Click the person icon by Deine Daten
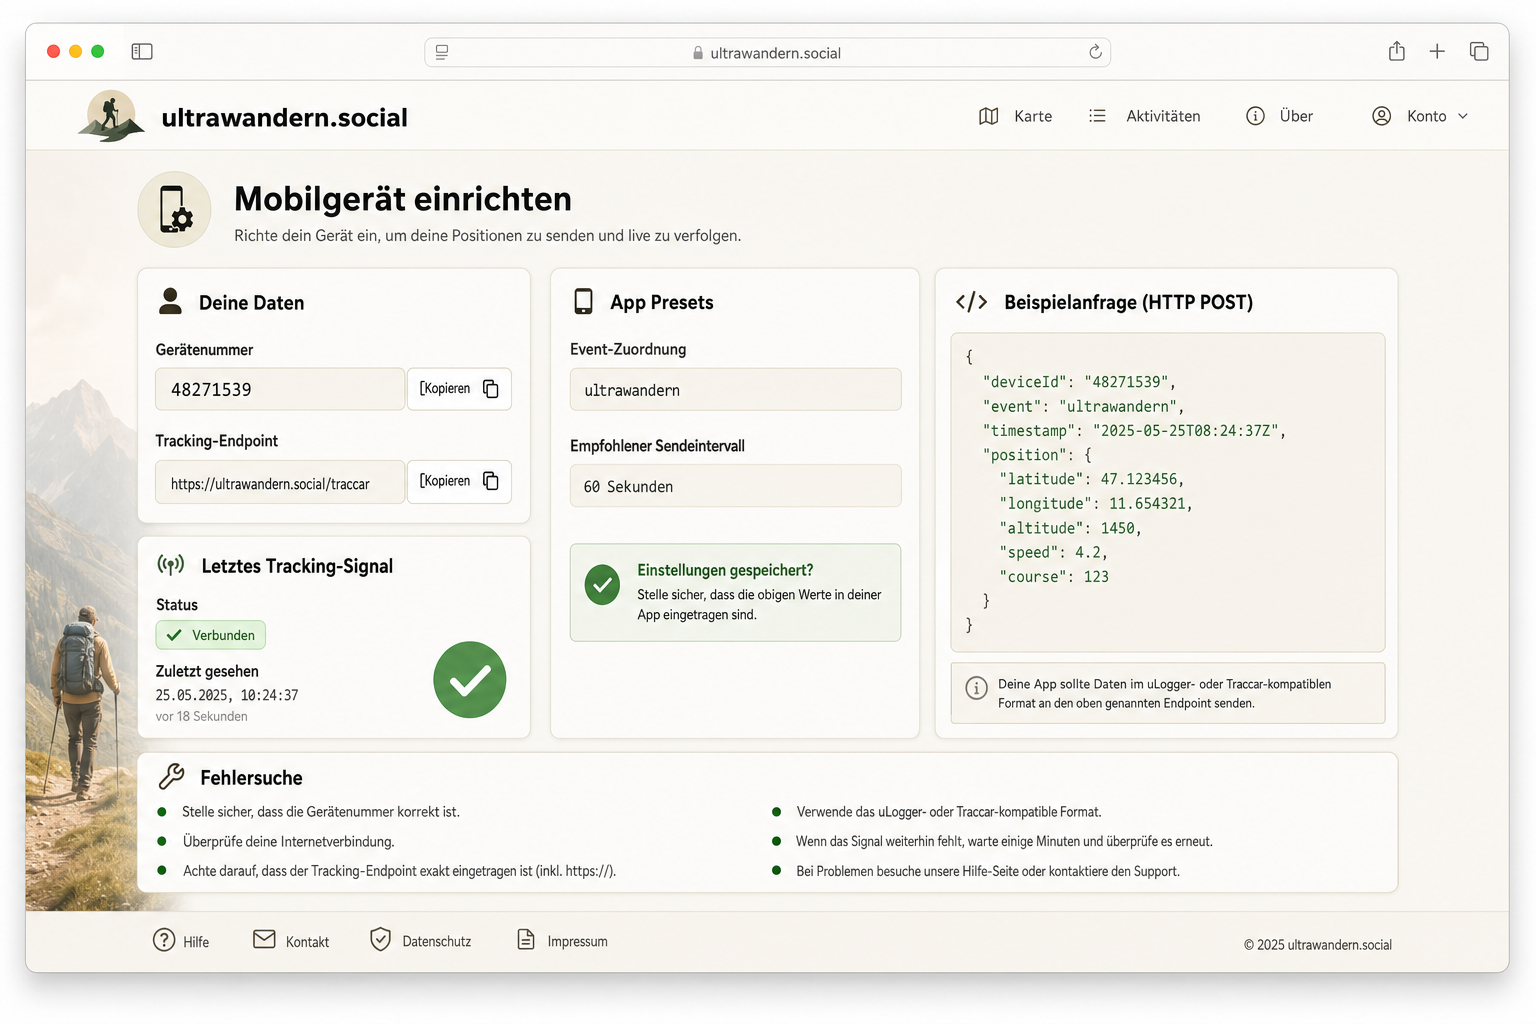The image size is (1536, 1024). point(171,301)
